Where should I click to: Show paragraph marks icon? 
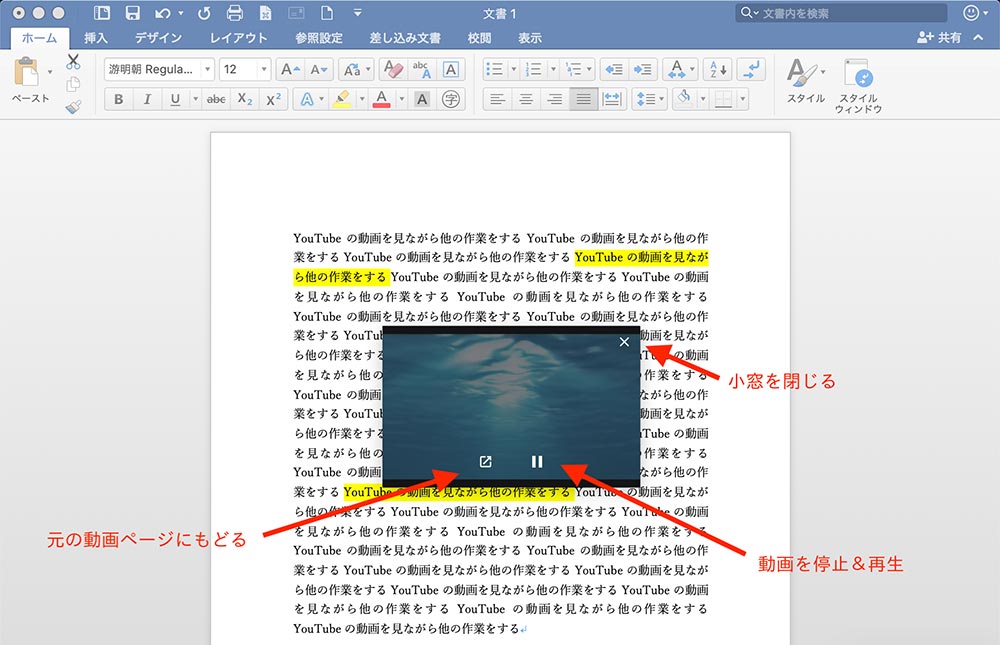[751, 70]
